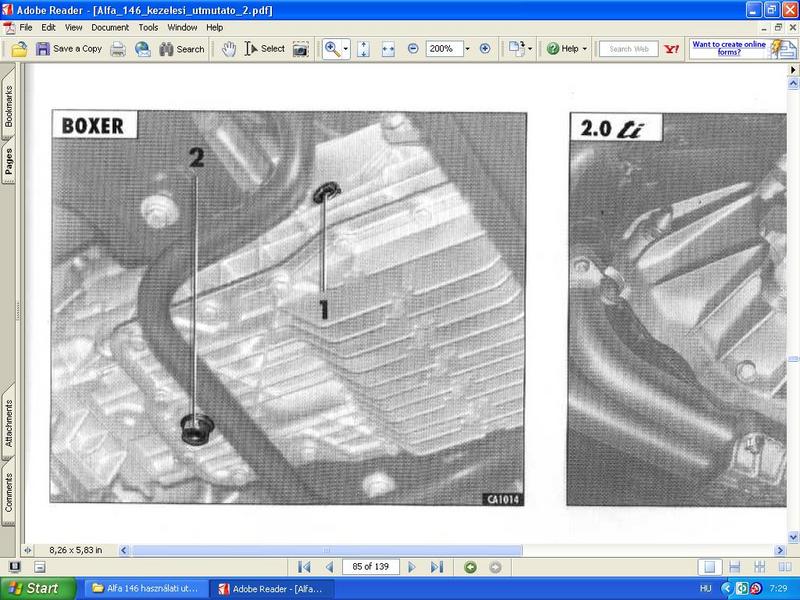
Task: Click the greyed Next View button
Action: click(x=495, y=567)
